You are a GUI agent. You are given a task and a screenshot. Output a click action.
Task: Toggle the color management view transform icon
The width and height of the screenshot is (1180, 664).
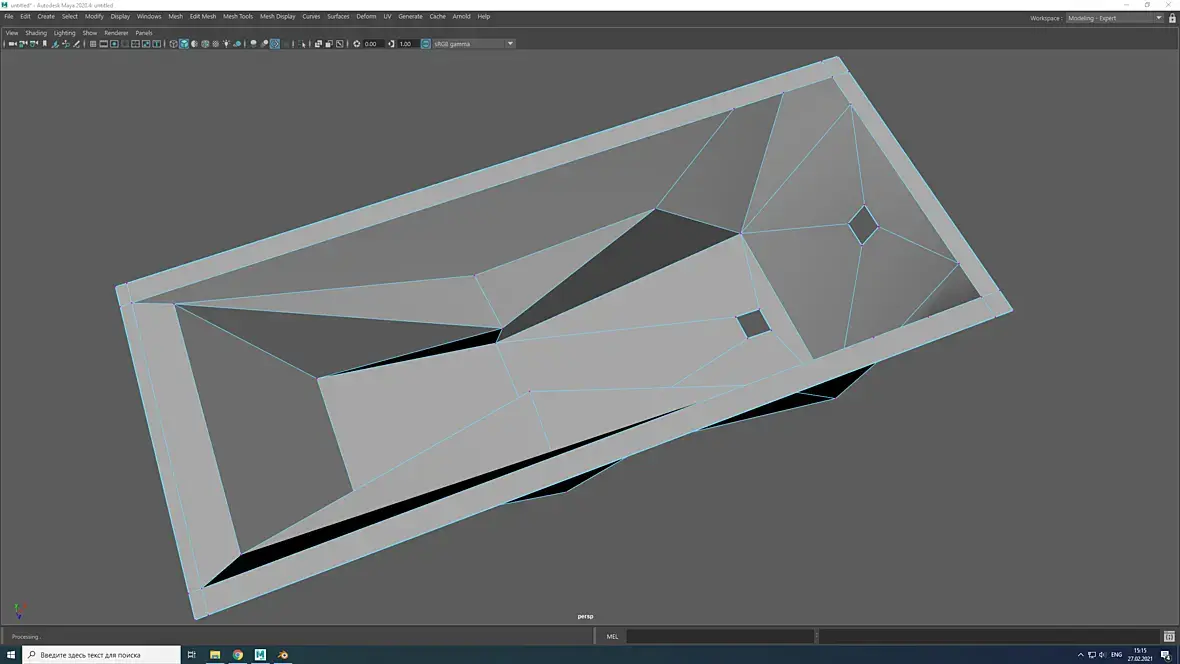pyautogui.click(x=426, y=44)
